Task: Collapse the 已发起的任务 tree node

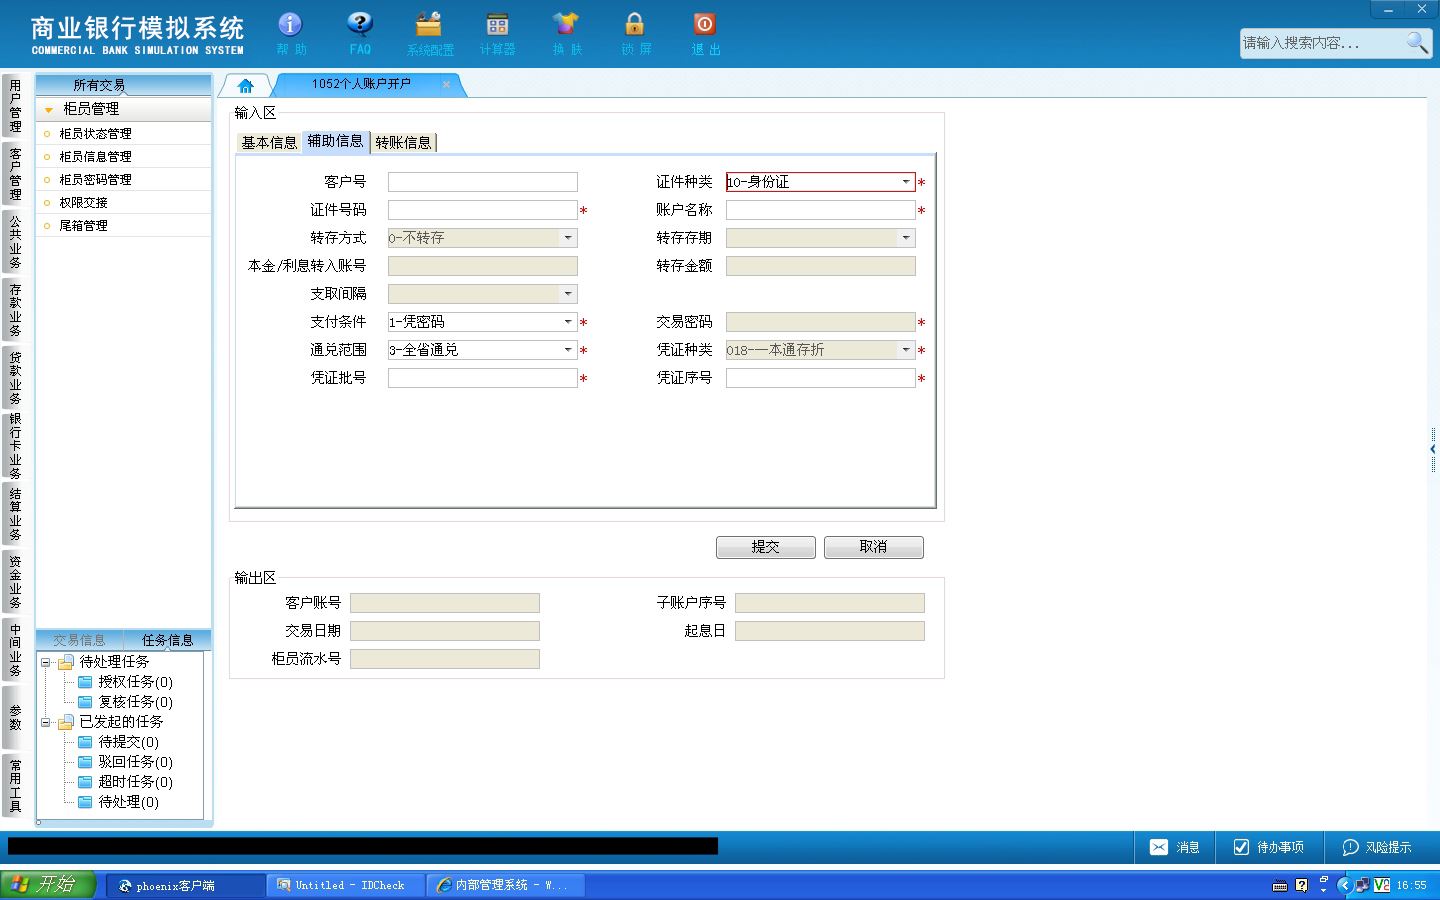Action: coord(45,722)
